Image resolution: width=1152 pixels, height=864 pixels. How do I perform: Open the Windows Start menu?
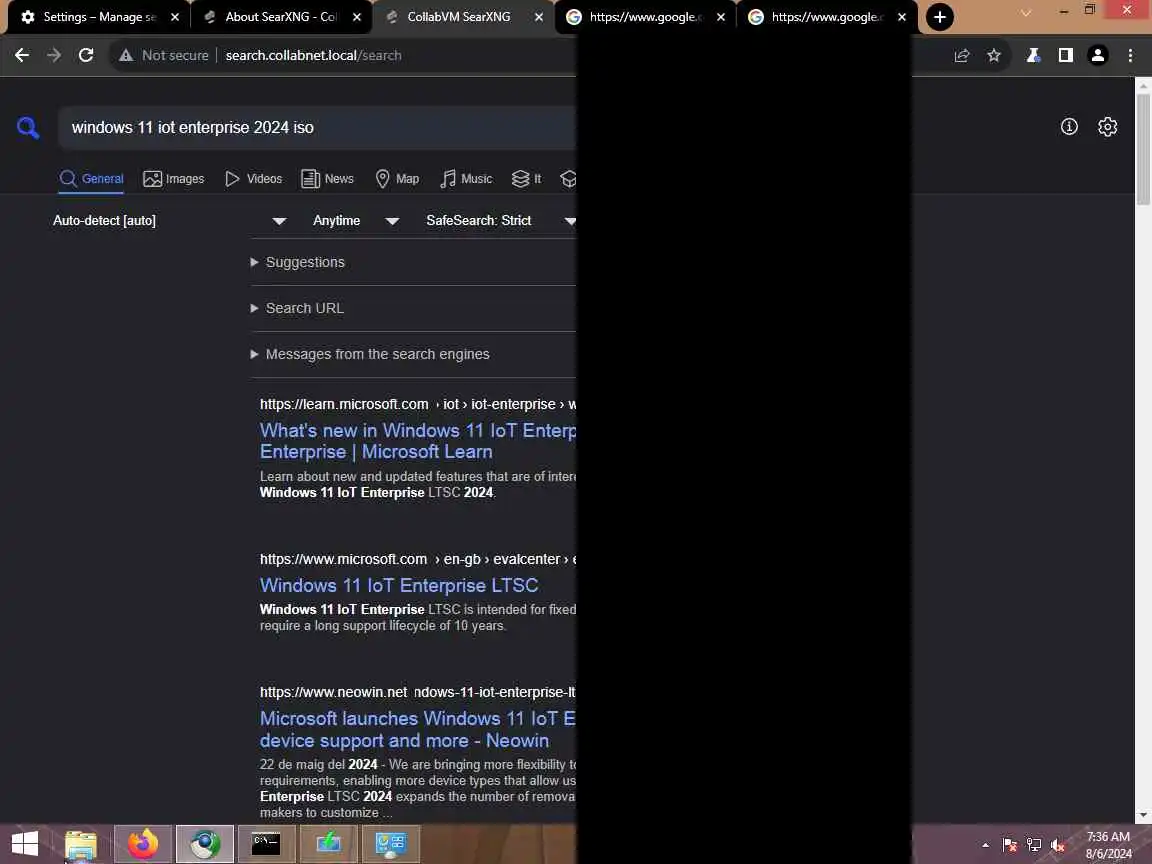25,843
